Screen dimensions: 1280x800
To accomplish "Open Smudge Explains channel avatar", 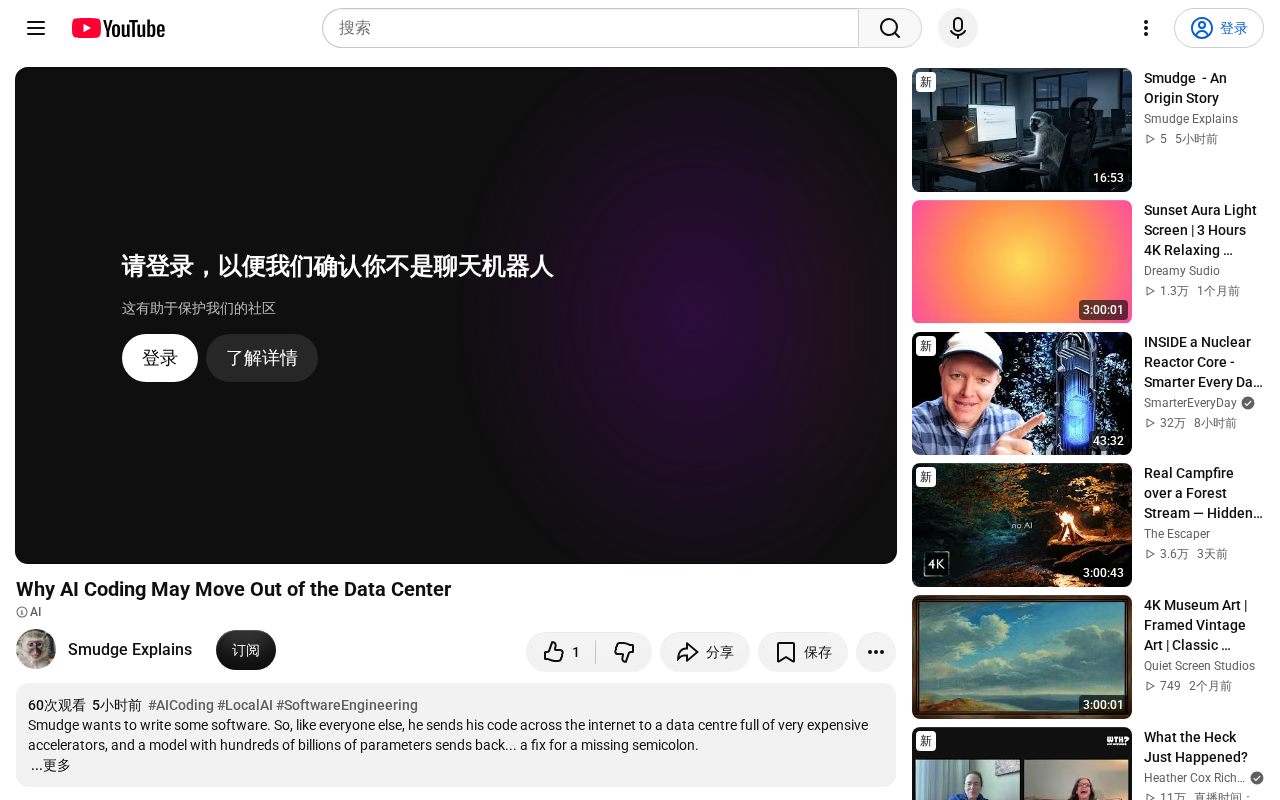I will pyautogui.click(x=36, y=650).
